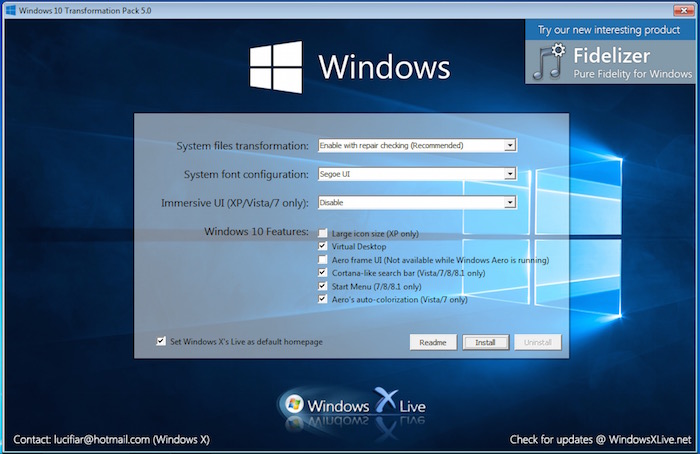Disable Cortana-like search bar option

pyautogui.click(x=322, y=272)
